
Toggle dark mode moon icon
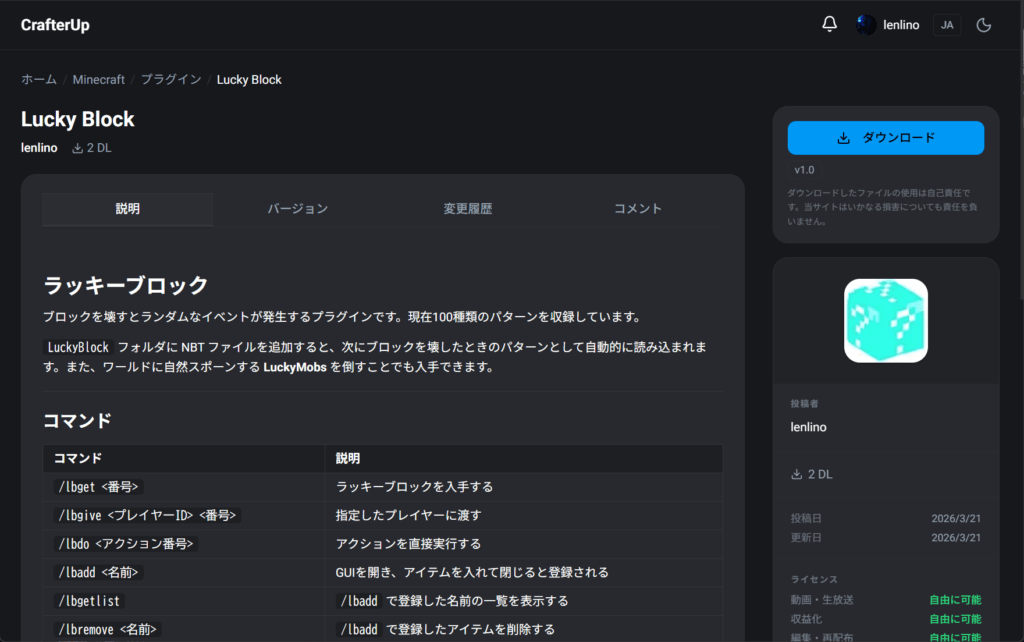(983, 25)
